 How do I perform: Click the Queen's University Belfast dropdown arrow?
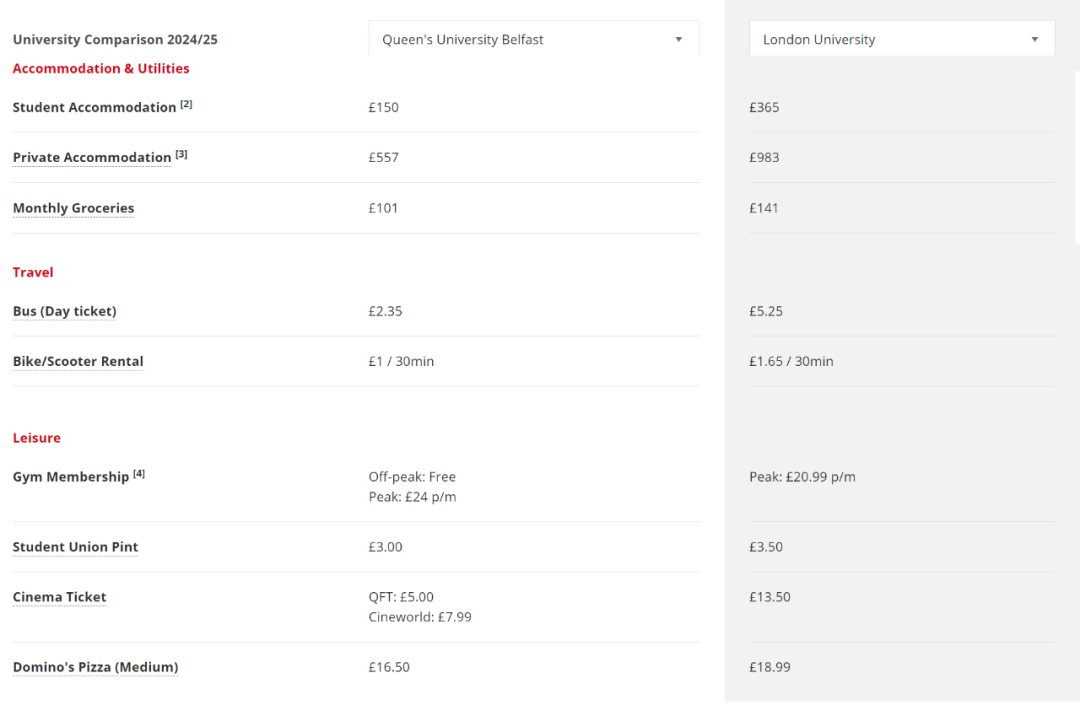[x=679, y=40]
